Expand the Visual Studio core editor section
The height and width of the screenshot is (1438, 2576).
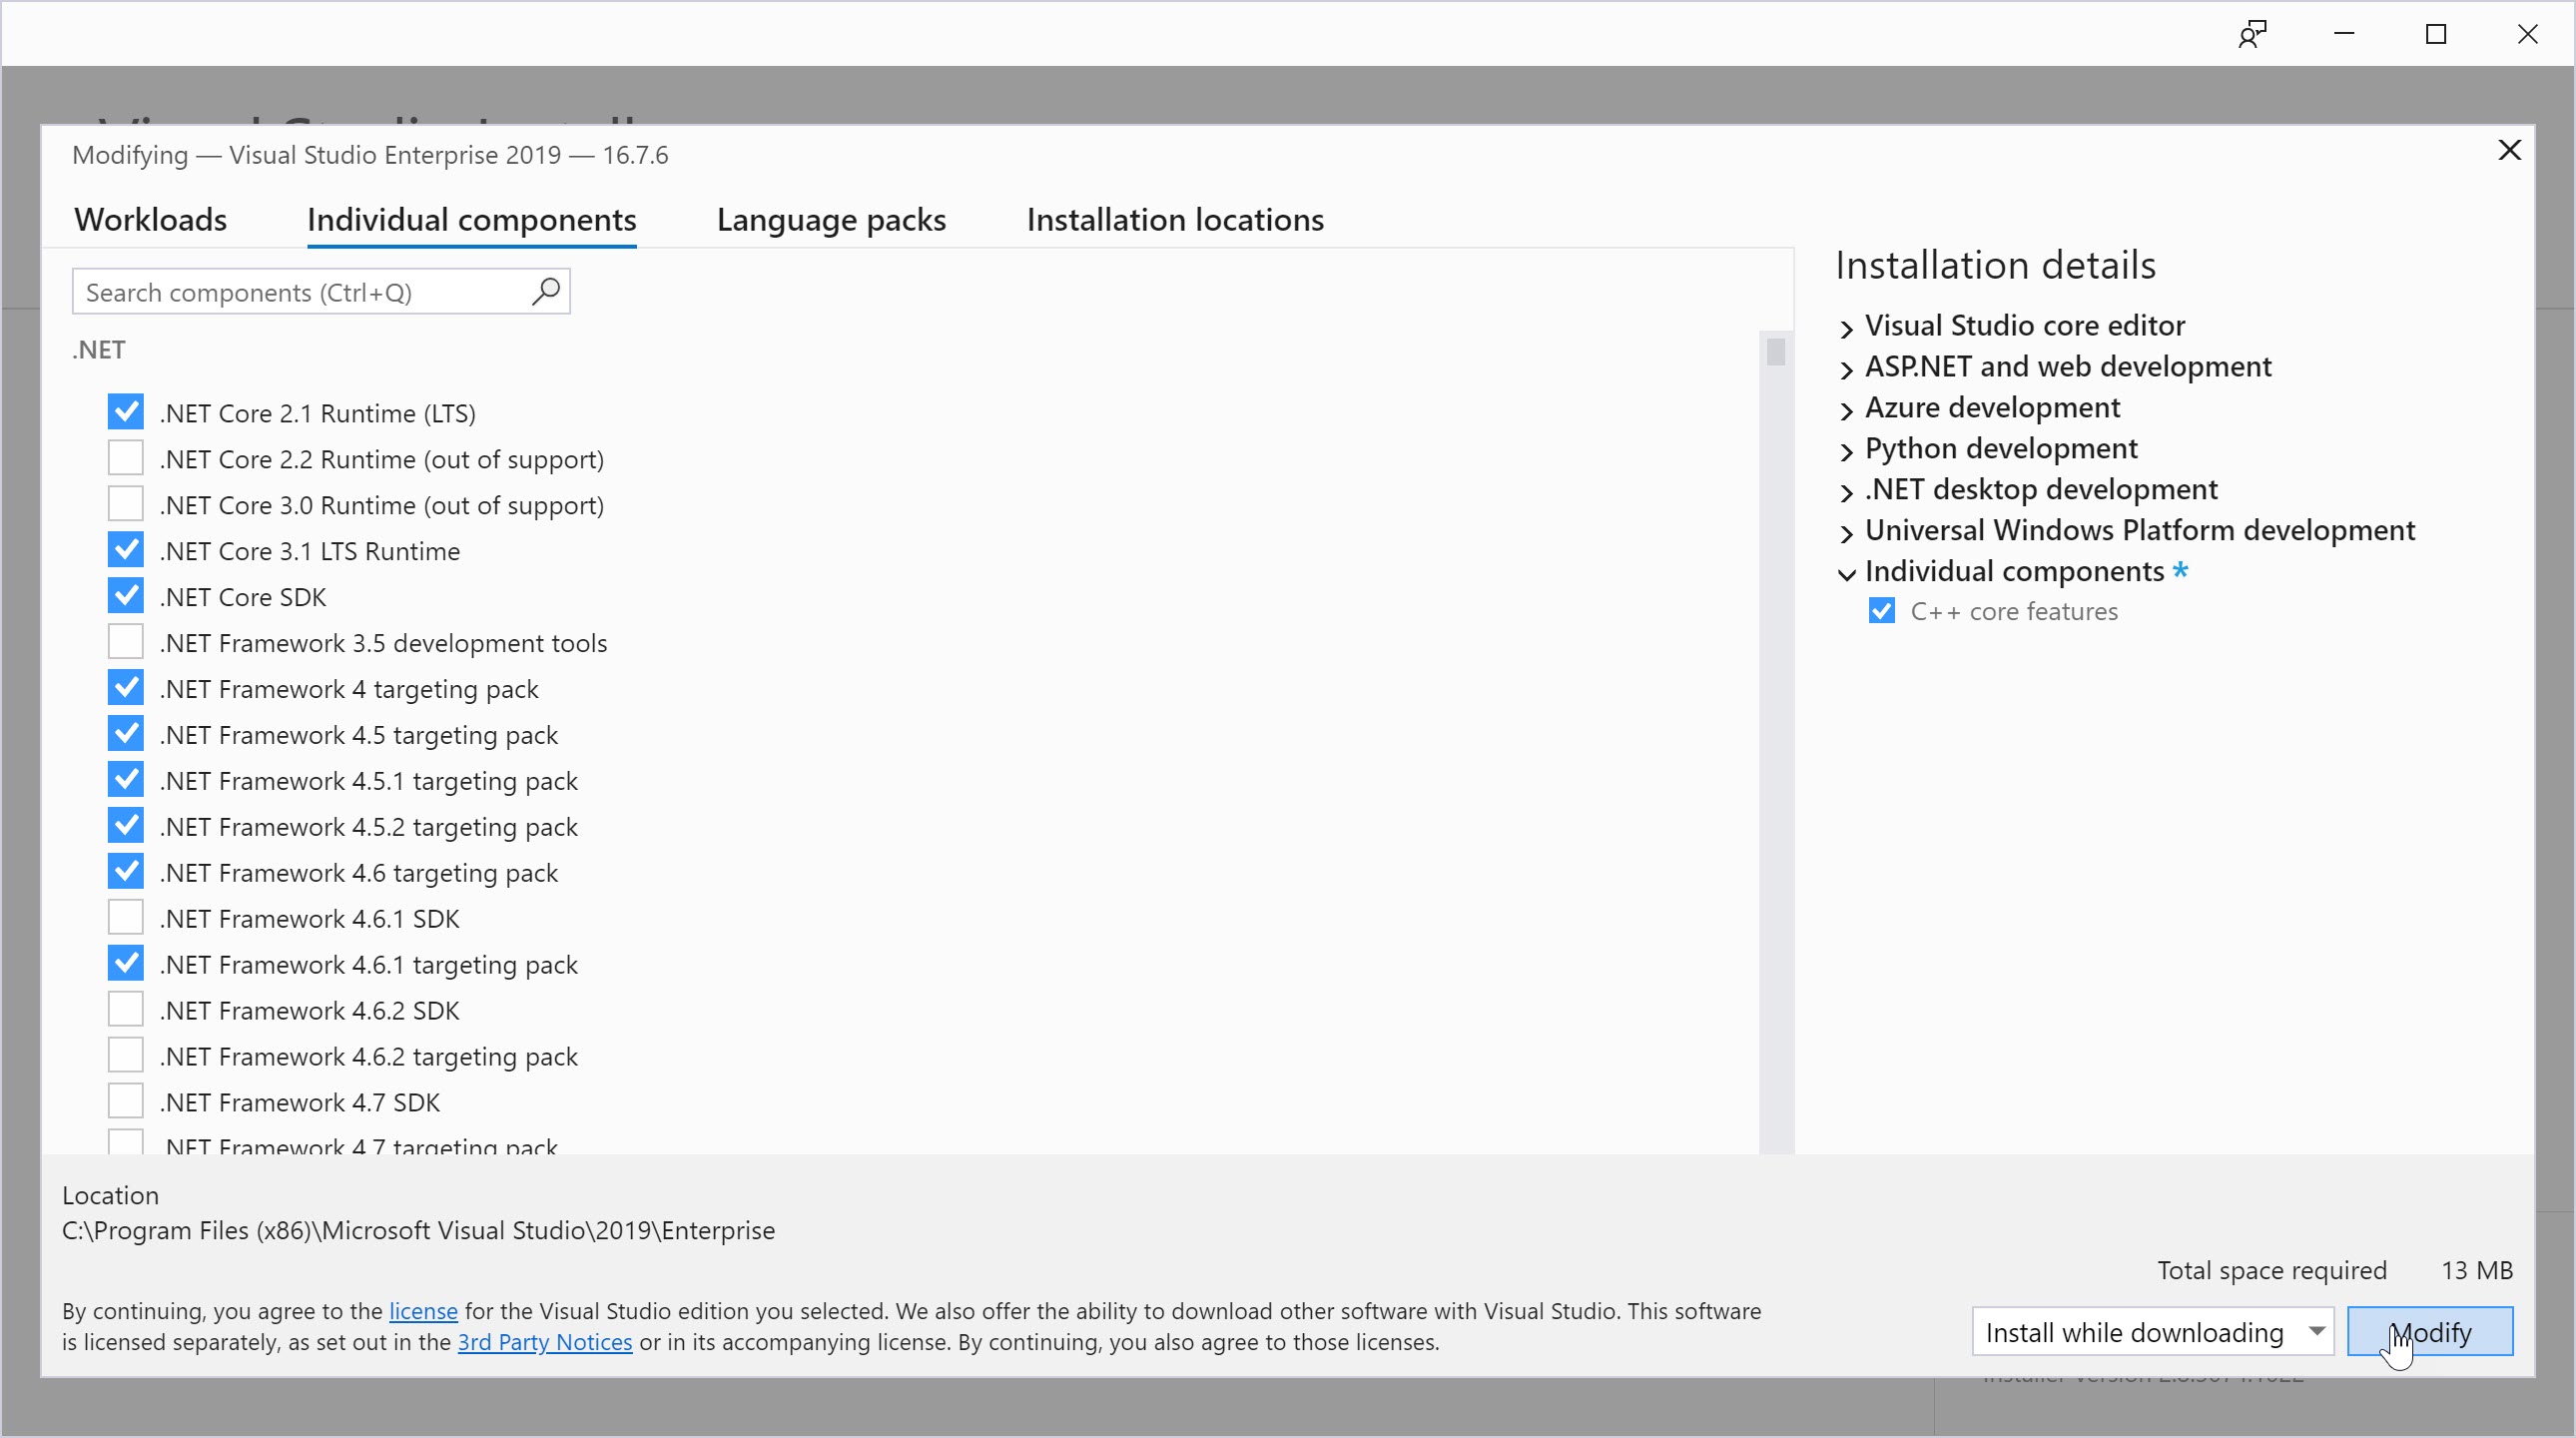(x=1845, y=324)
